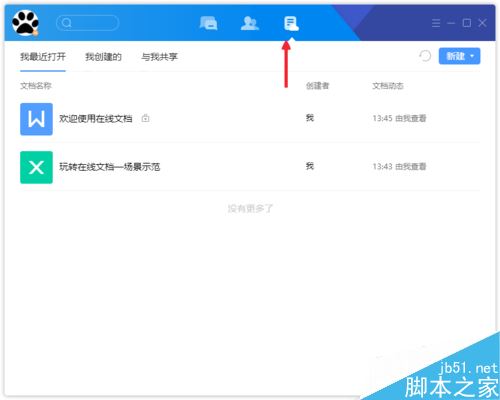Image resolution: width=500 pixels, height=400 pixels.
Task: Click the magnifier search icon
Action: click(x=67, y=23)
